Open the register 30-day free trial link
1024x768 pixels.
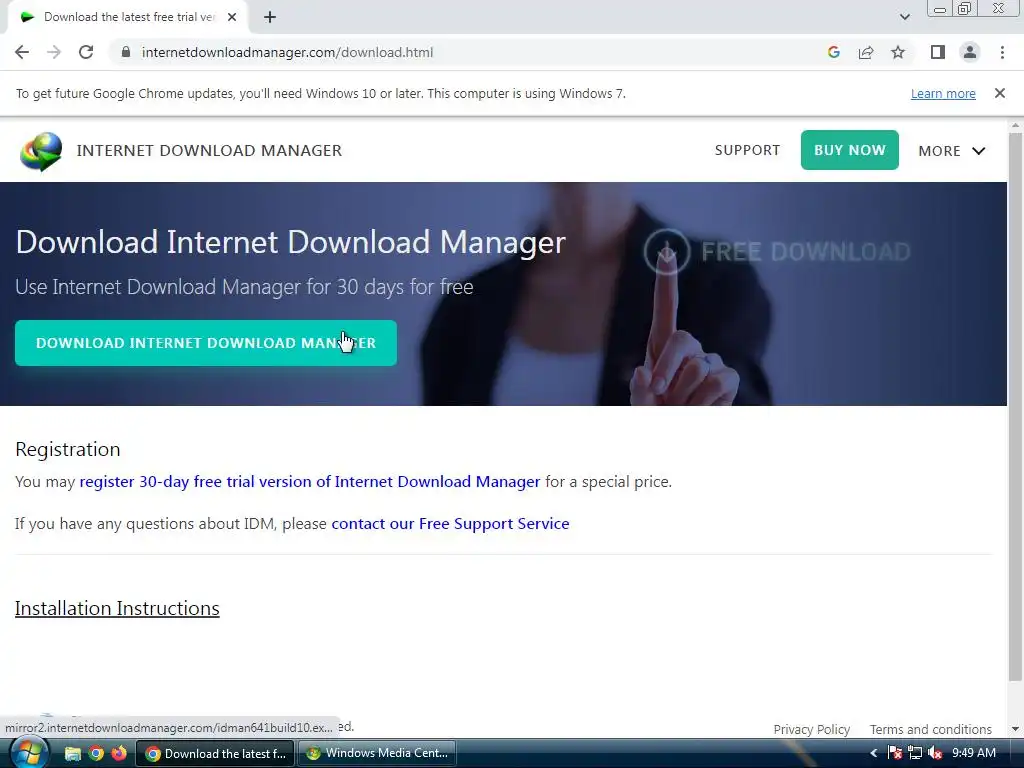click(x=310, y=481)
